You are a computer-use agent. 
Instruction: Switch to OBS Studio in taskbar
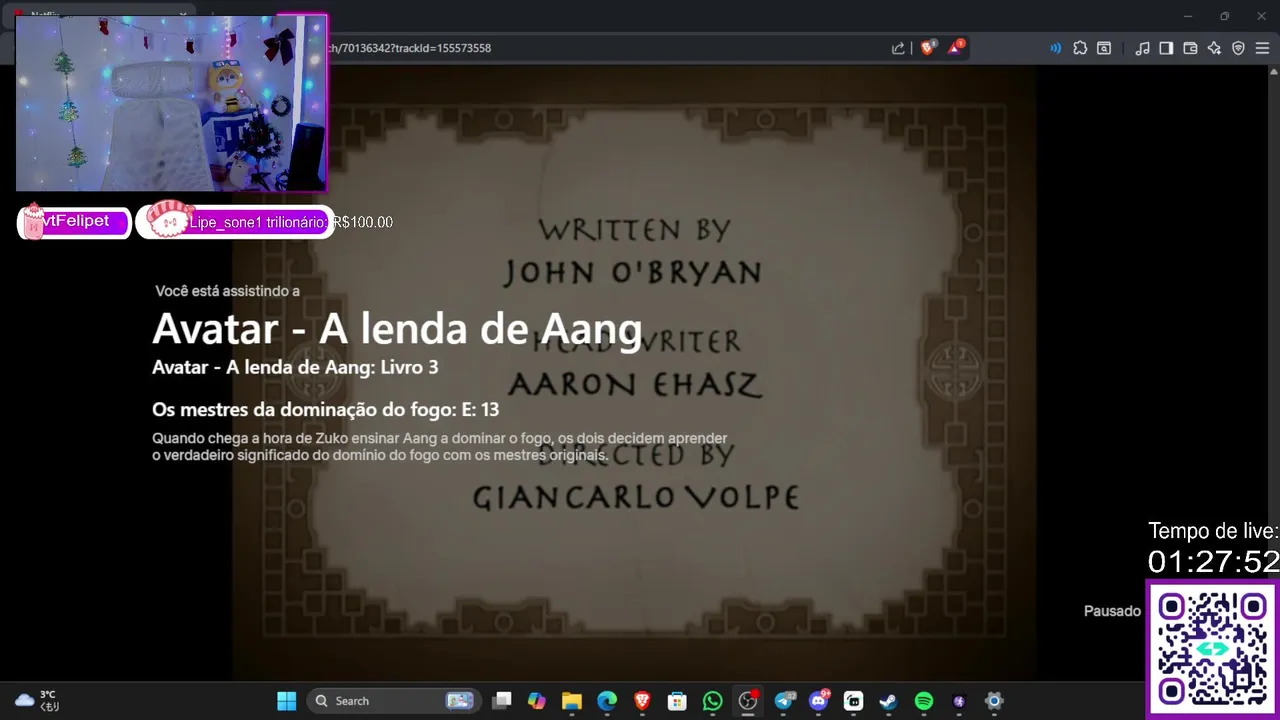point(748,701)
